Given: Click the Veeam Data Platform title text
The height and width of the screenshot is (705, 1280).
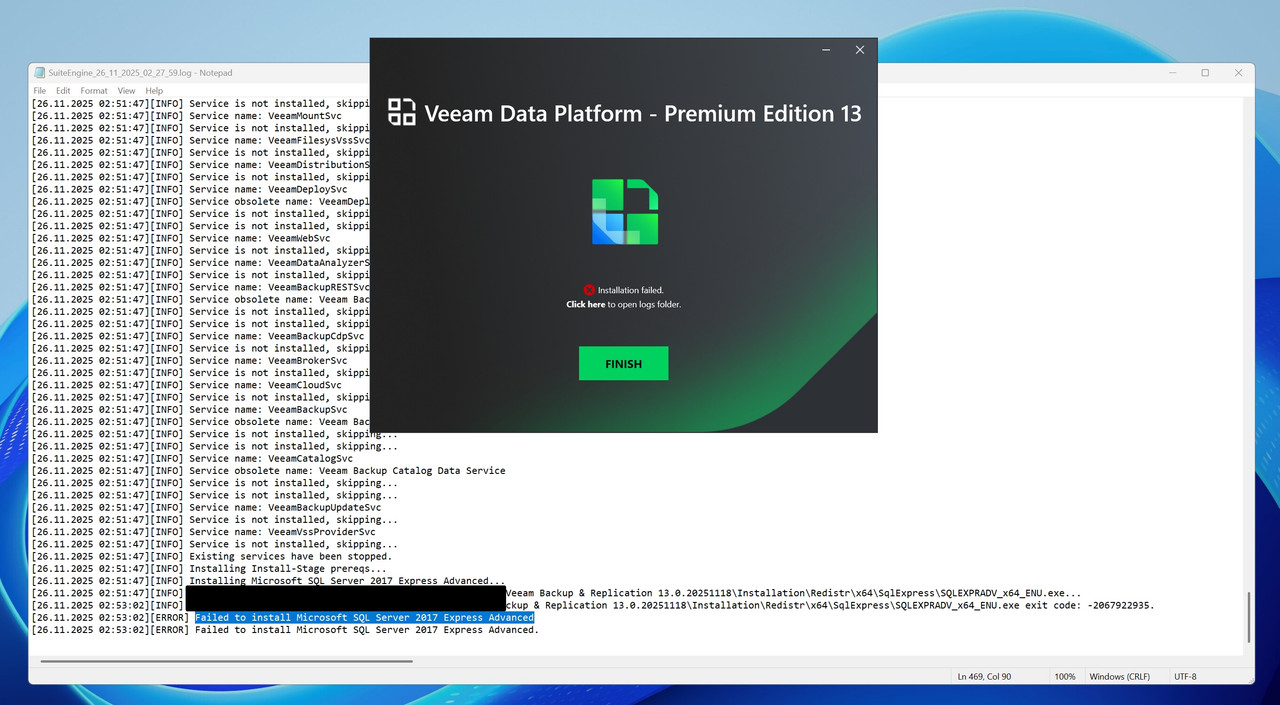Looking at the screenshot, I should pos(643,113).
